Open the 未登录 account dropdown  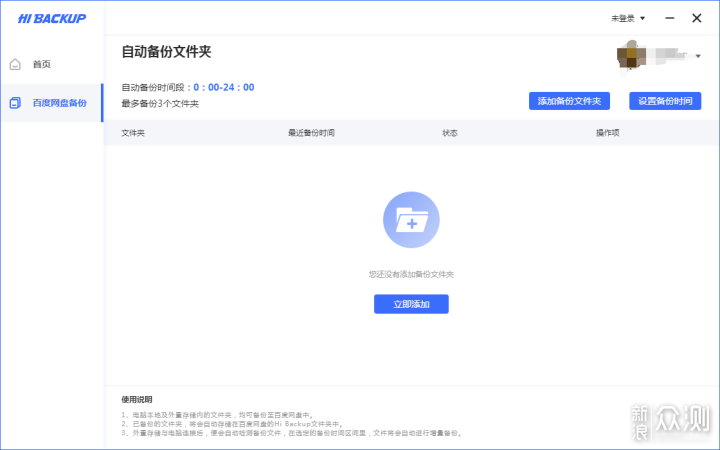click(628, 18)
